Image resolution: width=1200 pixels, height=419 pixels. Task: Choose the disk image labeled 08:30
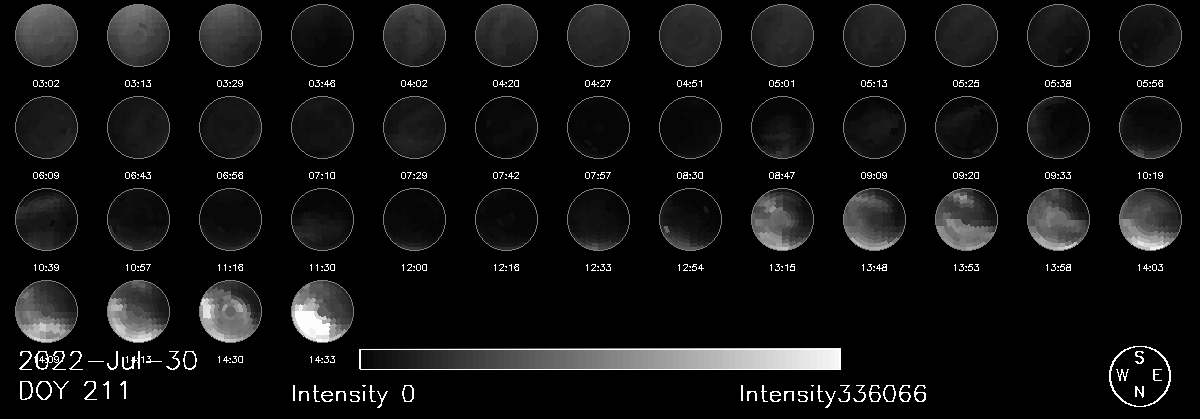690,126
